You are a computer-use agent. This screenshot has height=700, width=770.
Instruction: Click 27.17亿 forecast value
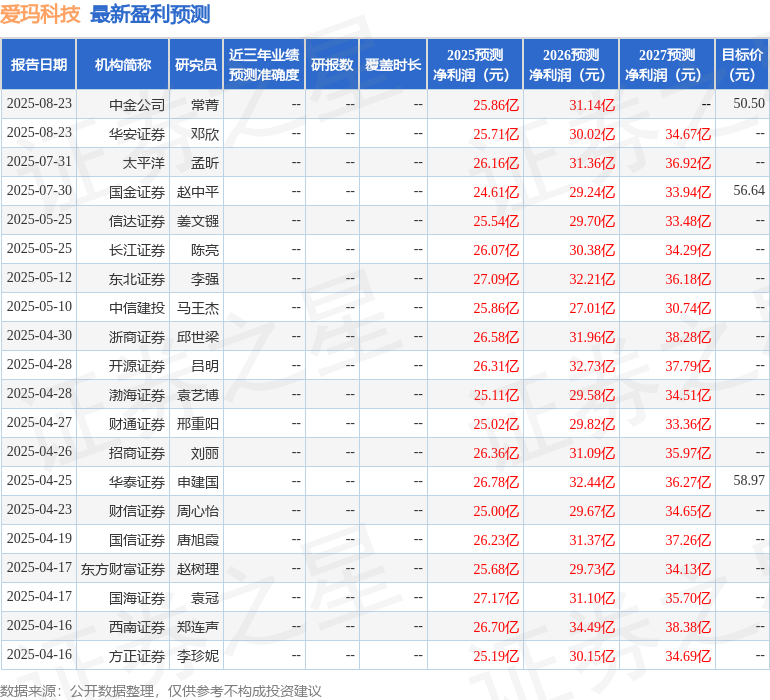tap(496, 597)
